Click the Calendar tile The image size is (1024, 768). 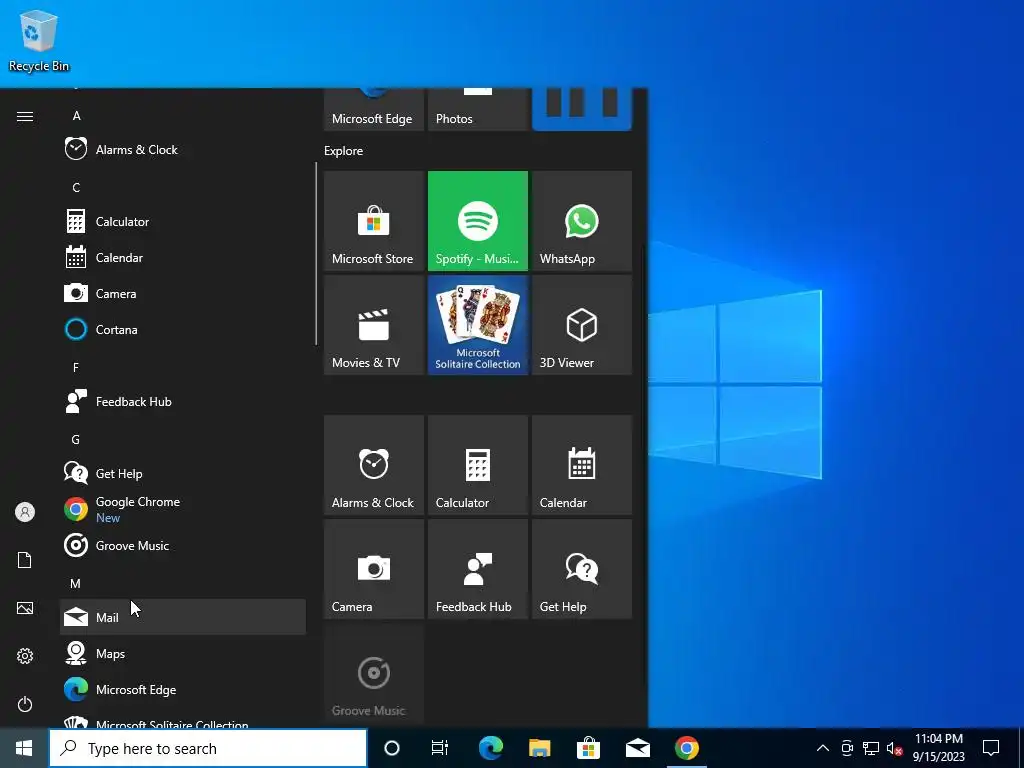[582, 465]
